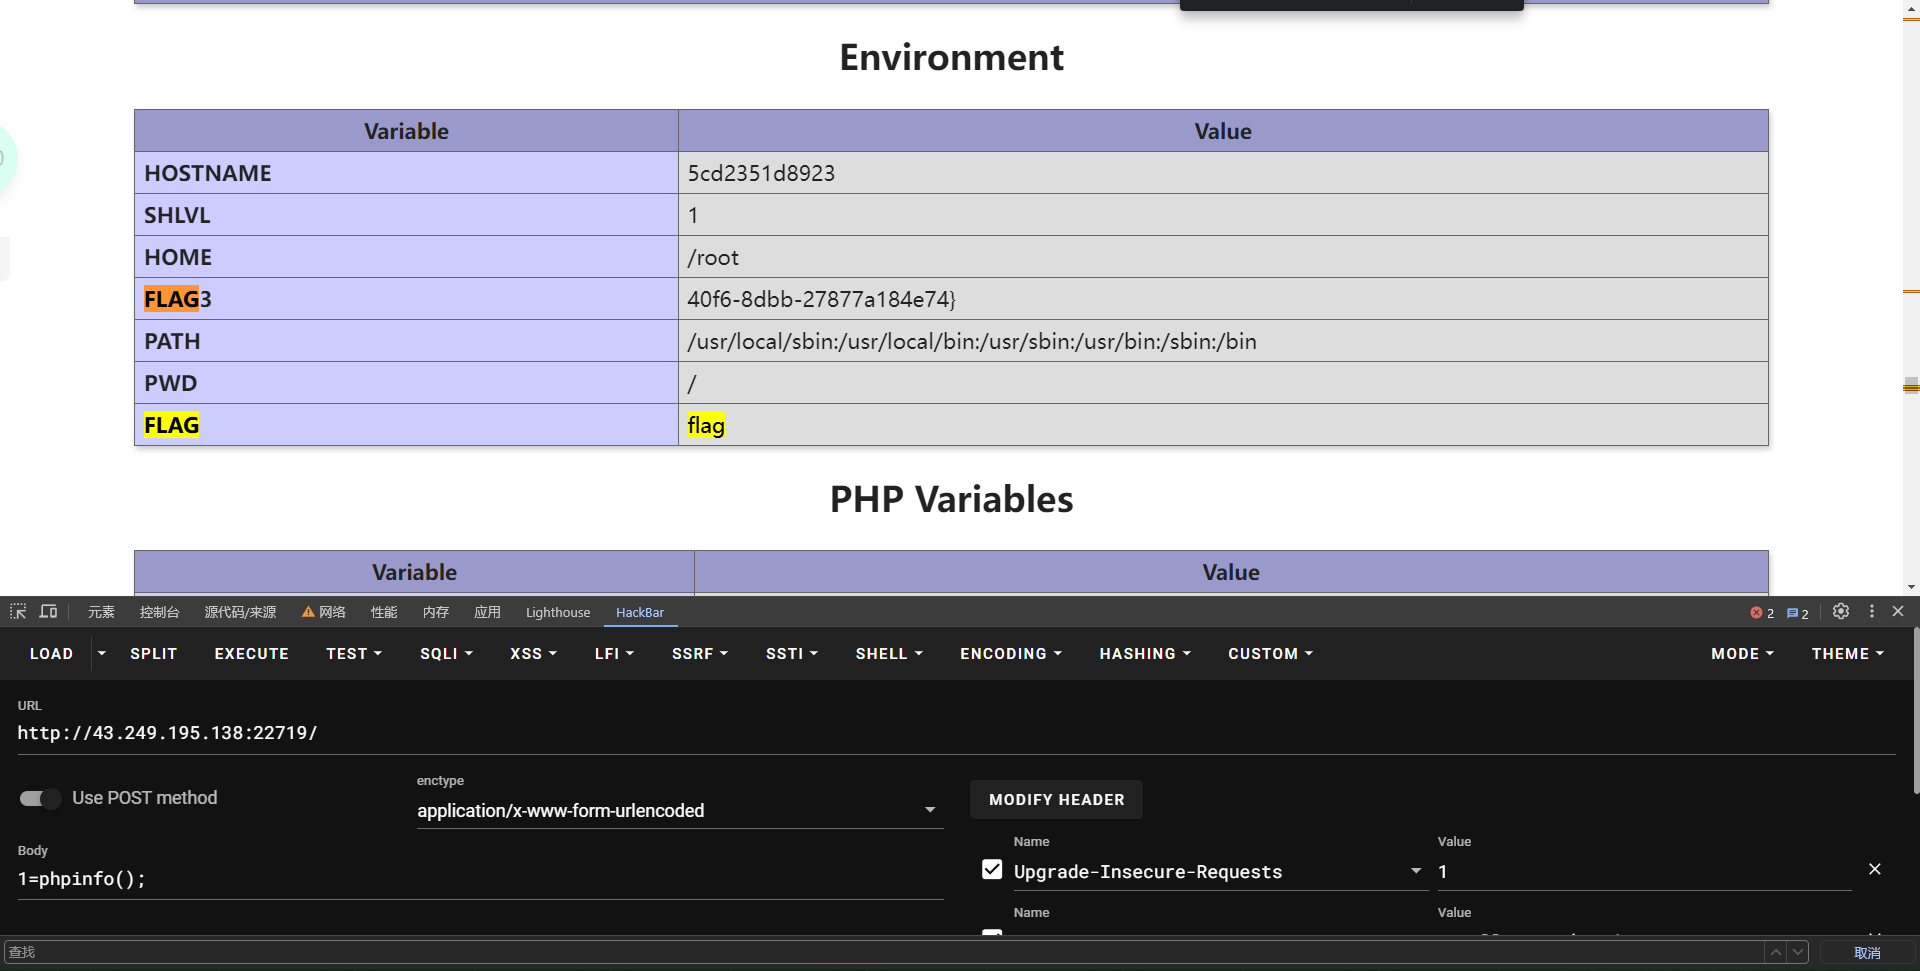Expand the SSRF dropdown menu
1920x971 pixels.
pyautogui.click(x=700, y=653)
